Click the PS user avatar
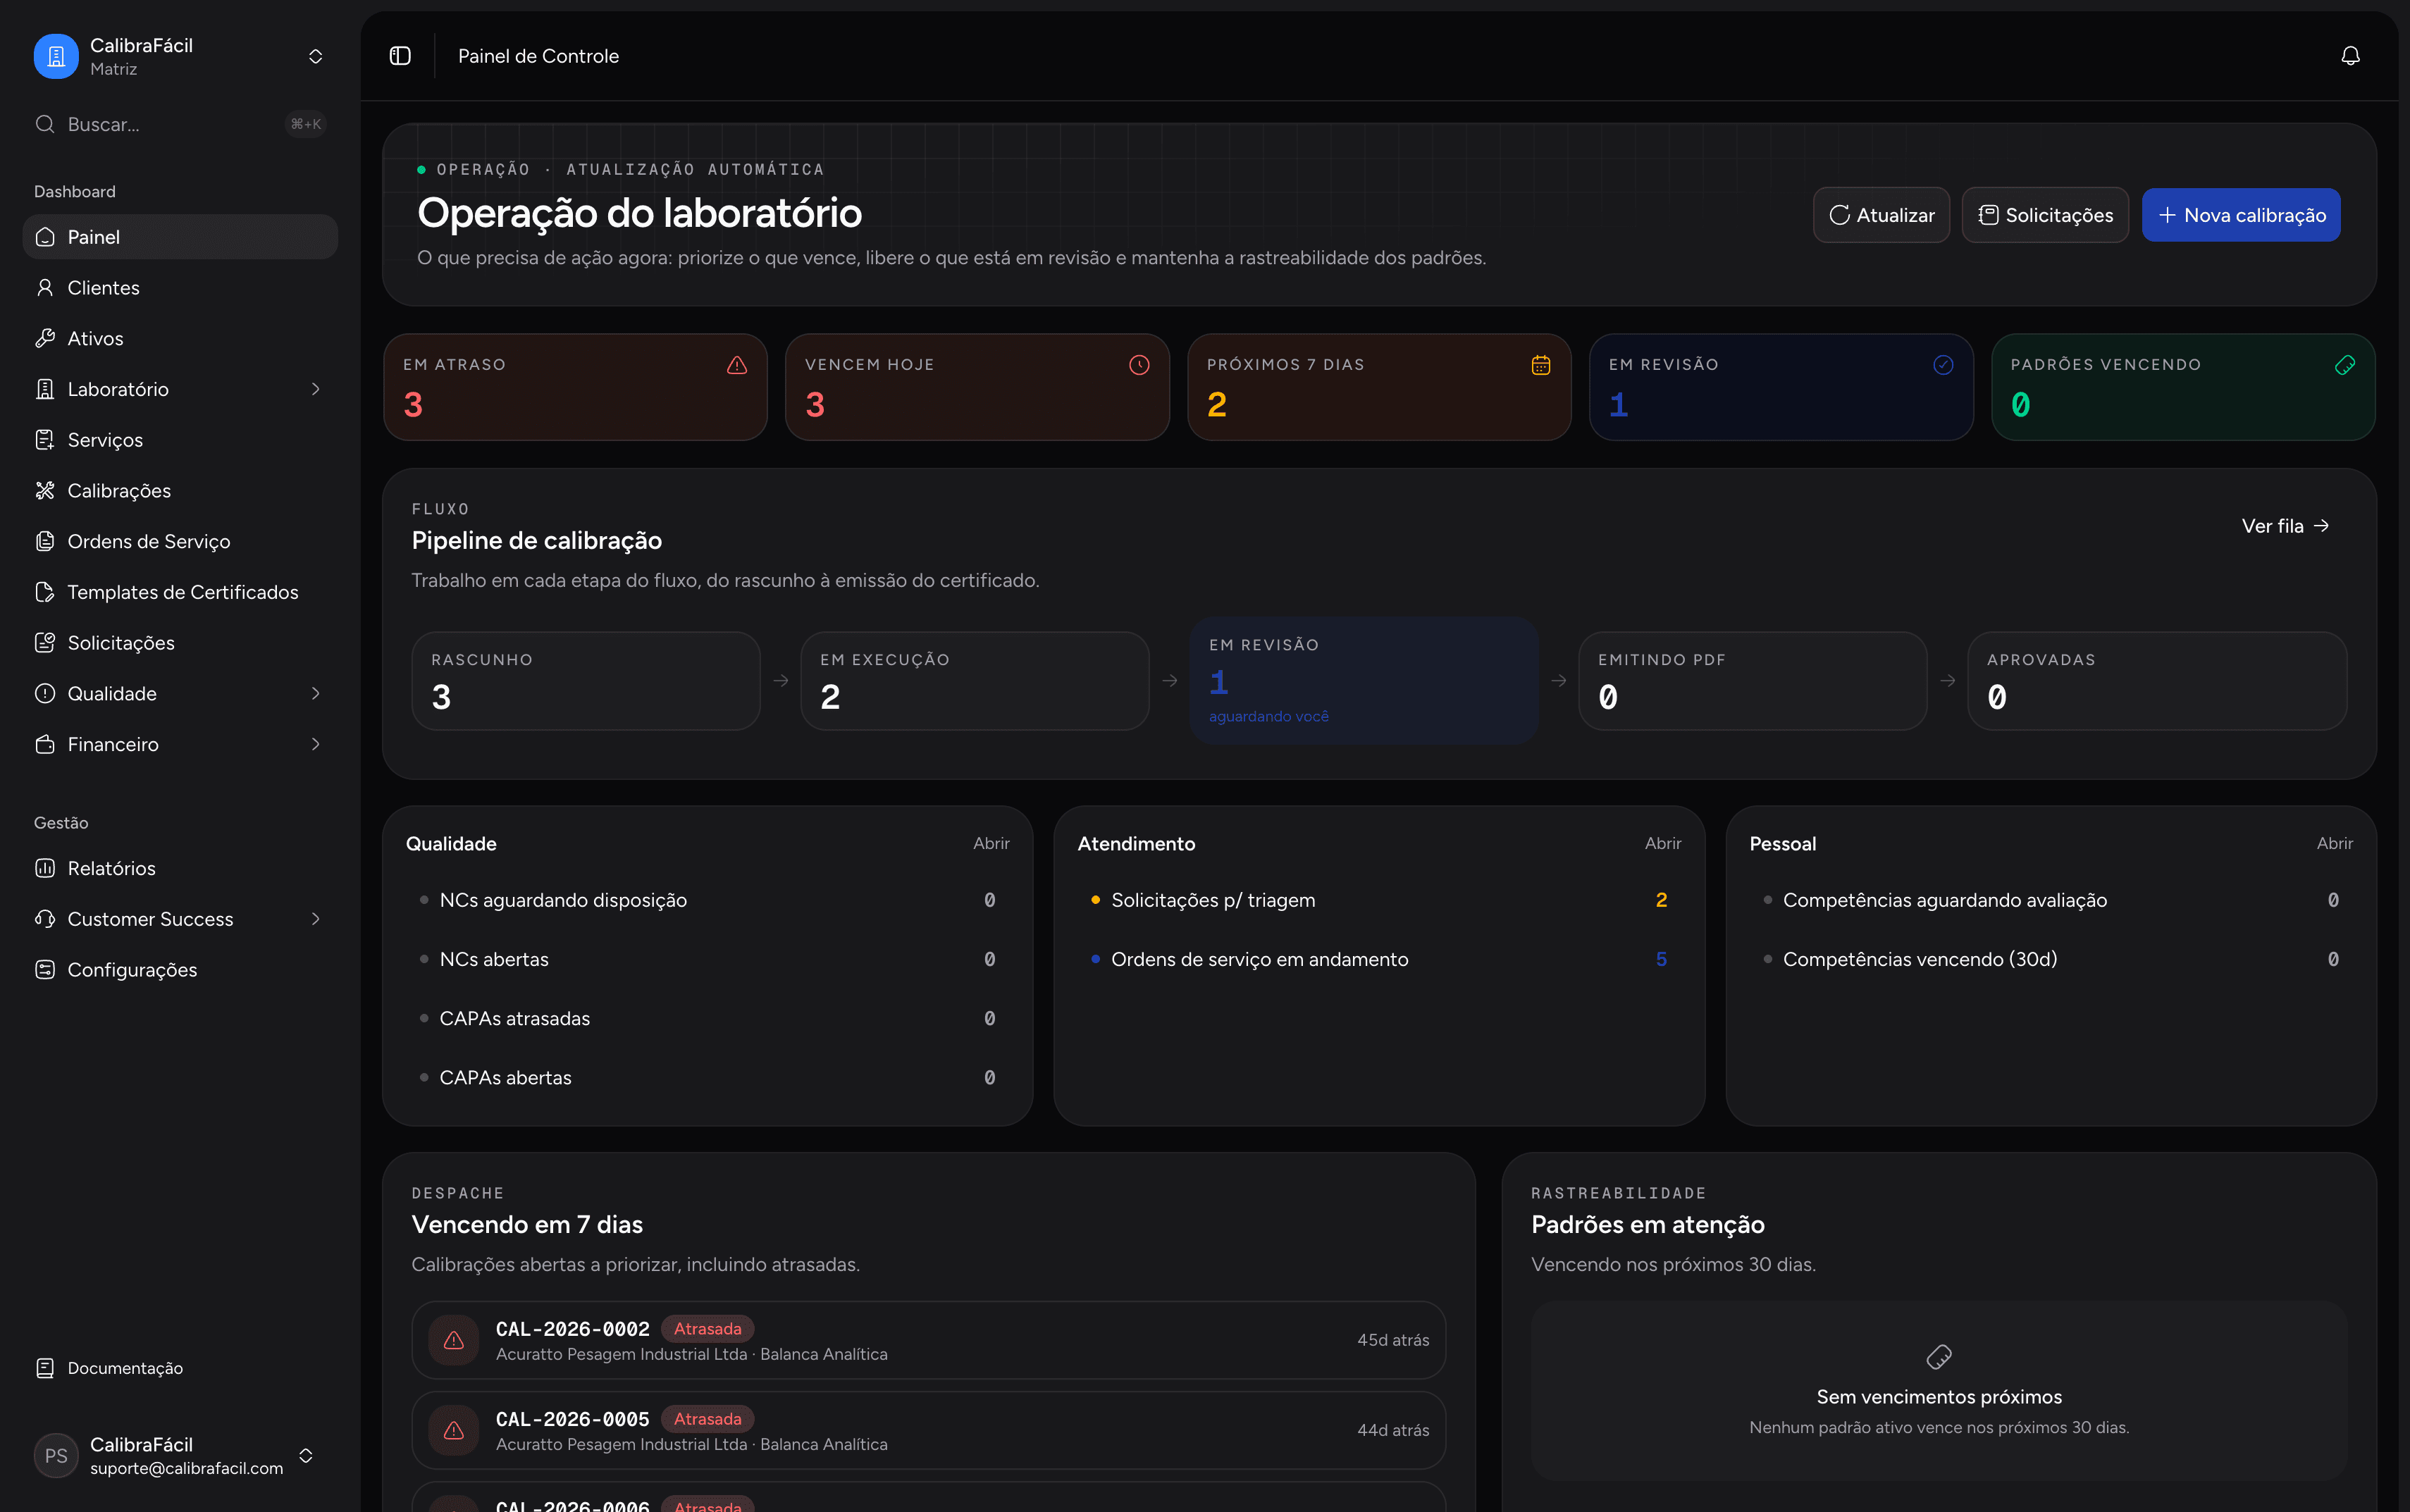Image resolution: width=2410 pixels, height=1512 pixels. click(x=56, y=1456)
